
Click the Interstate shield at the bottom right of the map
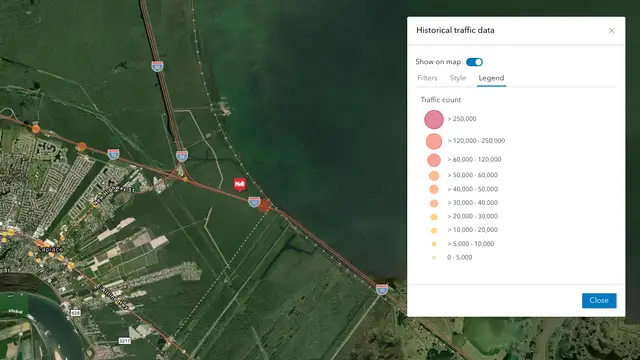[382, 289]
